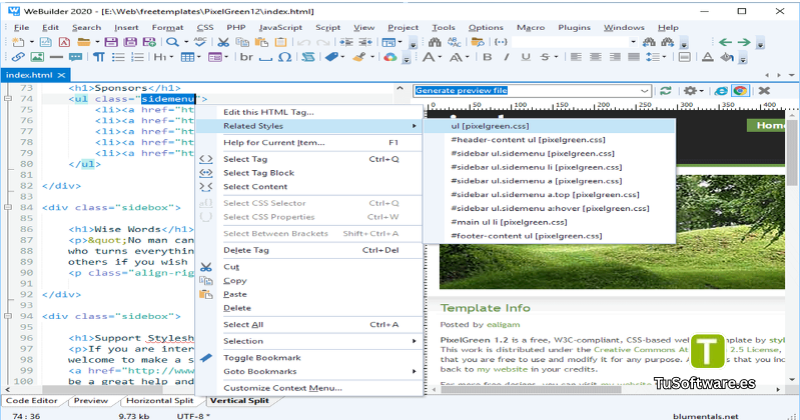
Task: Click the Home button in the preview
Action: [x=766, y=126]
